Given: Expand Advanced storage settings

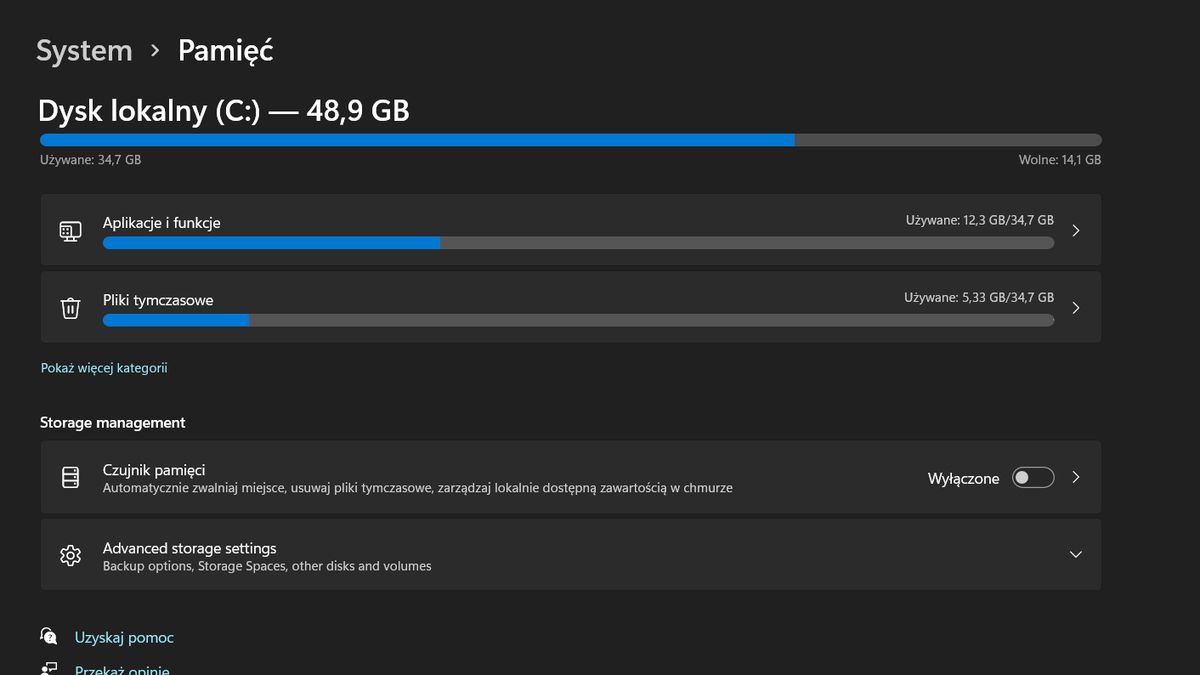Looking at the screenshot, I should [1075, 554].
